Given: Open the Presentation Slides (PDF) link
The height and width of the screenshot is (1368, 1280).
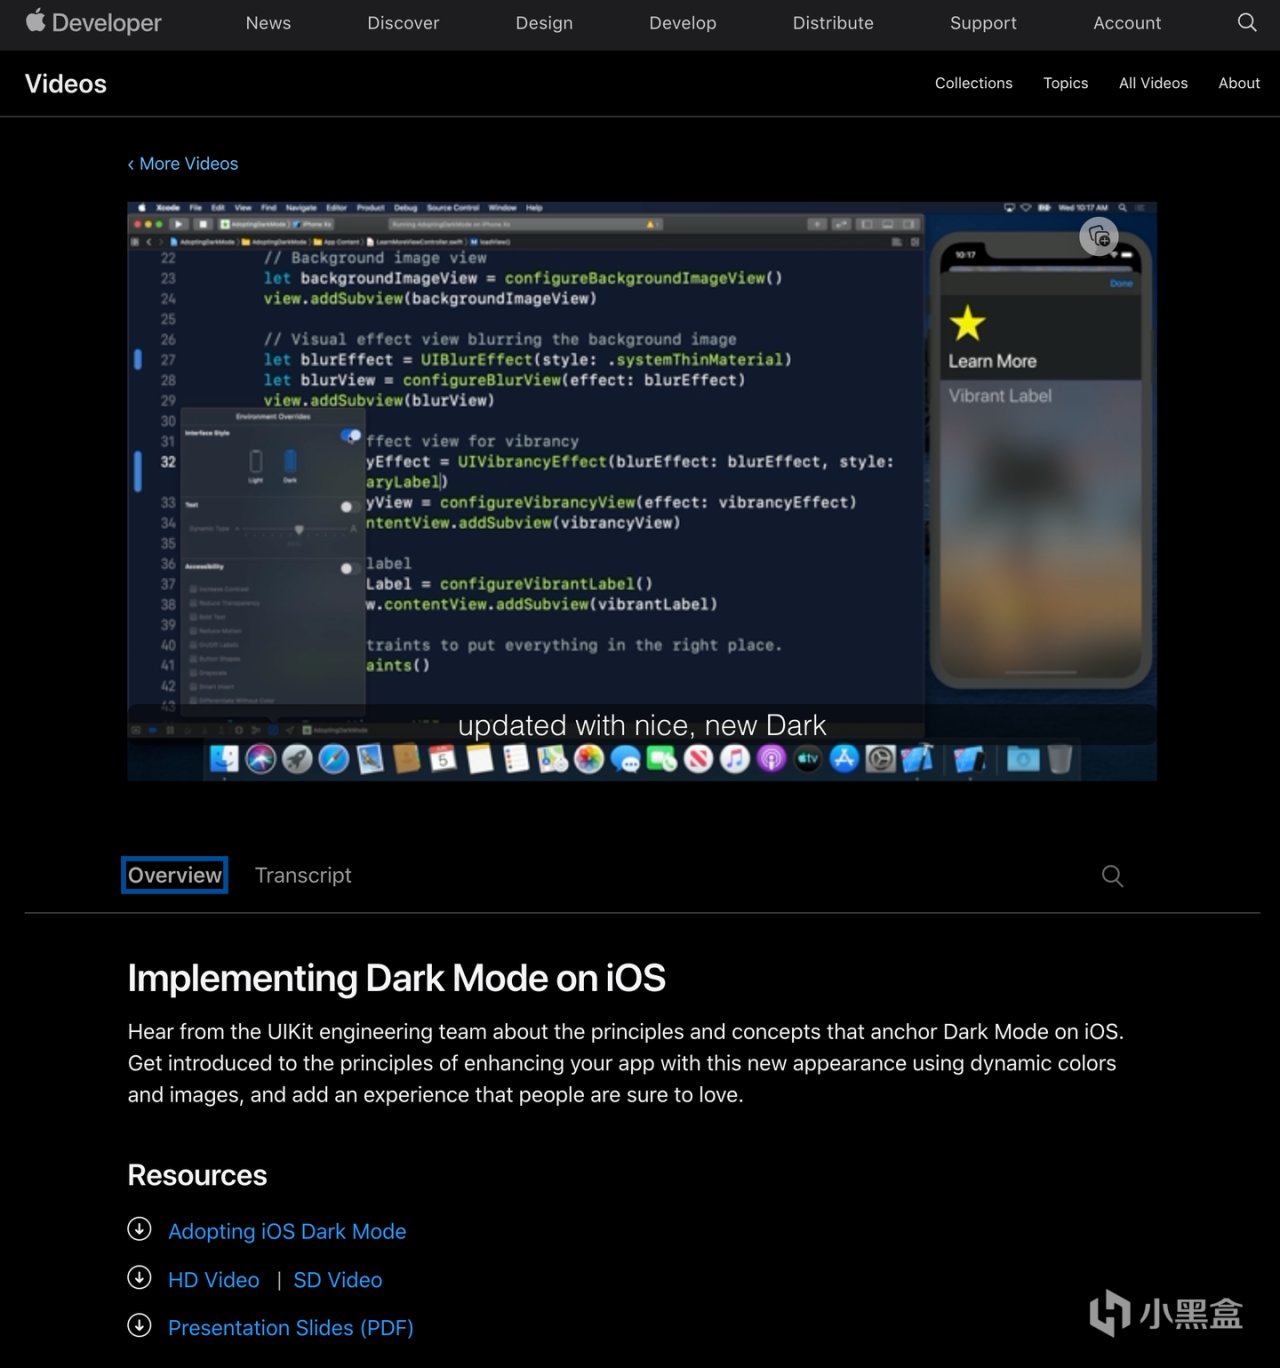Looking at the screenshot, I should tap(291, 1327).
